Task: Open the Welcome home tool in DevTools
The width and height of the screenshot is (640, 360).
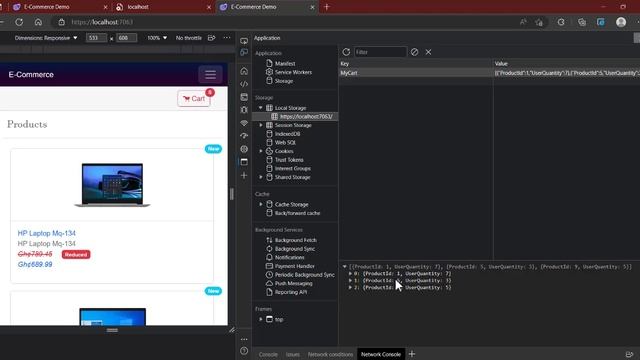Action: point(244,71)
